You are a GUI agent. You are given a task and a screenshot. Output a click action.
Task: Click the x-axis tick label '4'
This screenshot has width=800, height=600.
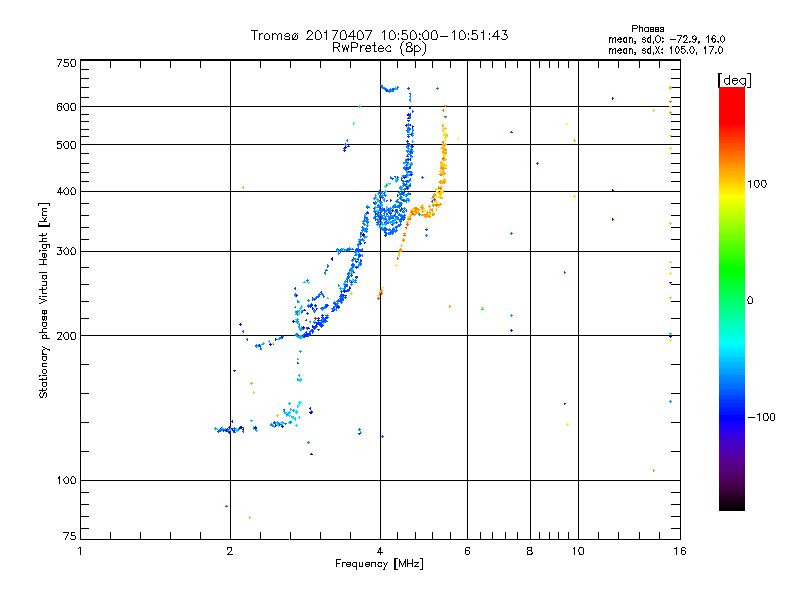(380, 551)
